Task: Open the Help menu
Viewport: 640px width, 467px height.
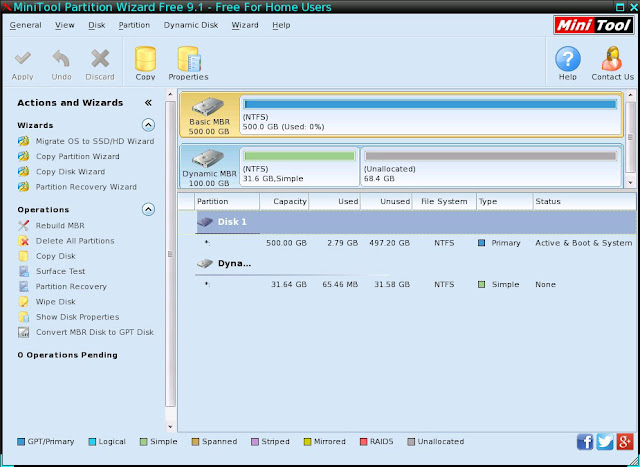Action: tap(281, 25)
